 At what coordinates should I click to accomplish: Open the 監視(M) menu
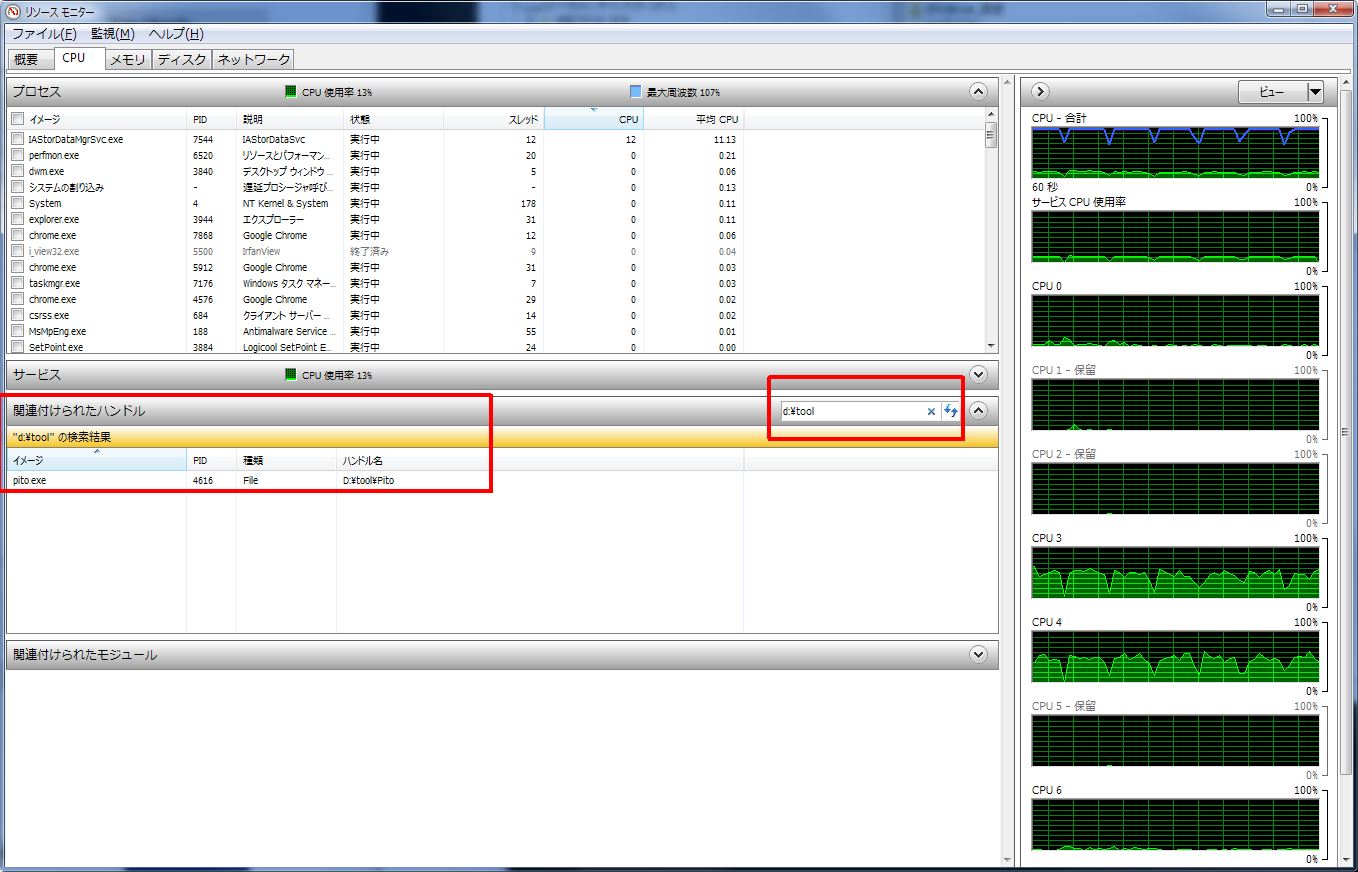(x=112, y=34)
